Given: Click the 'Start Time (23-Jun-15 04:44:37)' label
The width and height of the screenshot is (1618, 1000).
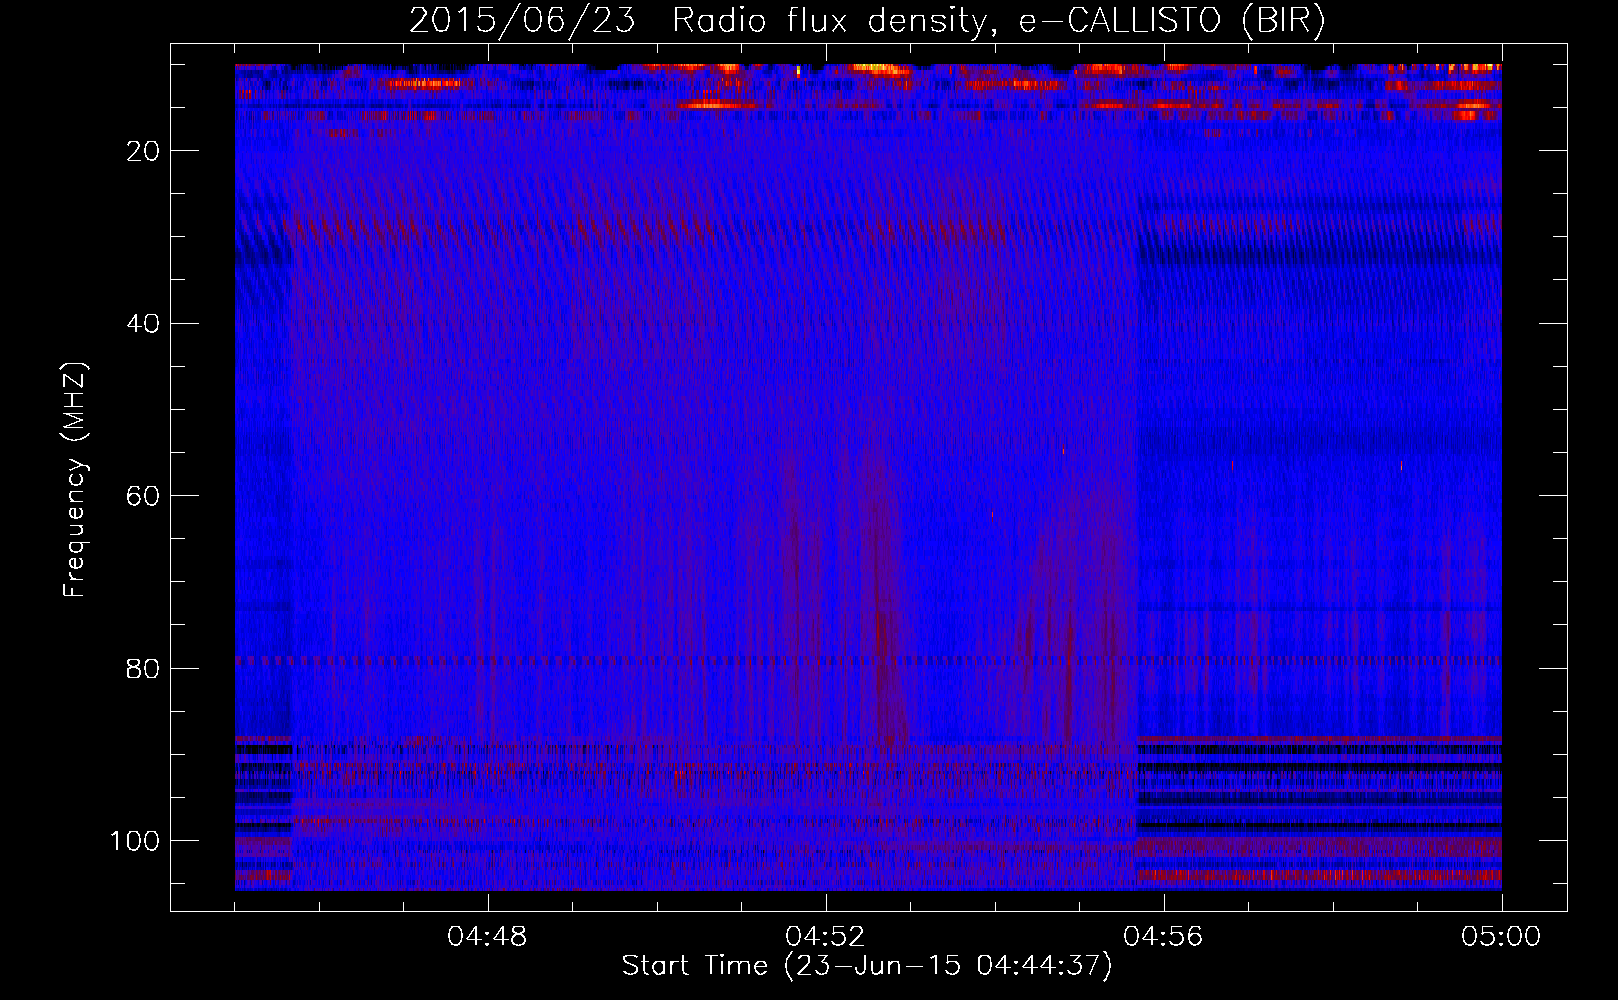Looking at the screenshot, I should (x=867, y=966).
